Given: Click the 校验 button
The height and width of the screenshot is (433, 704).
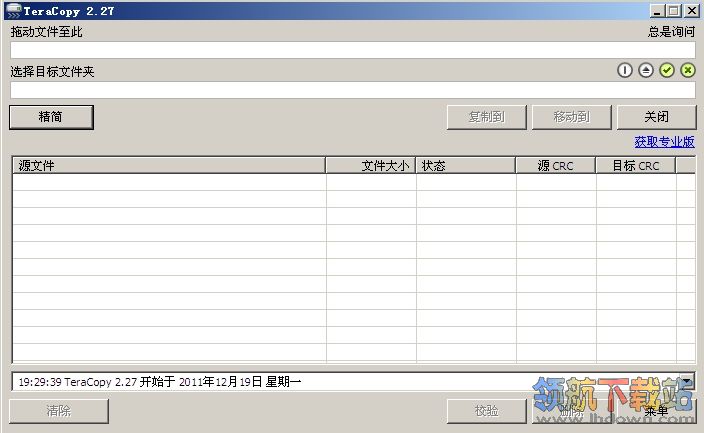Looking at the screenshot, I should pyautogui.click(x=486, y=411).
